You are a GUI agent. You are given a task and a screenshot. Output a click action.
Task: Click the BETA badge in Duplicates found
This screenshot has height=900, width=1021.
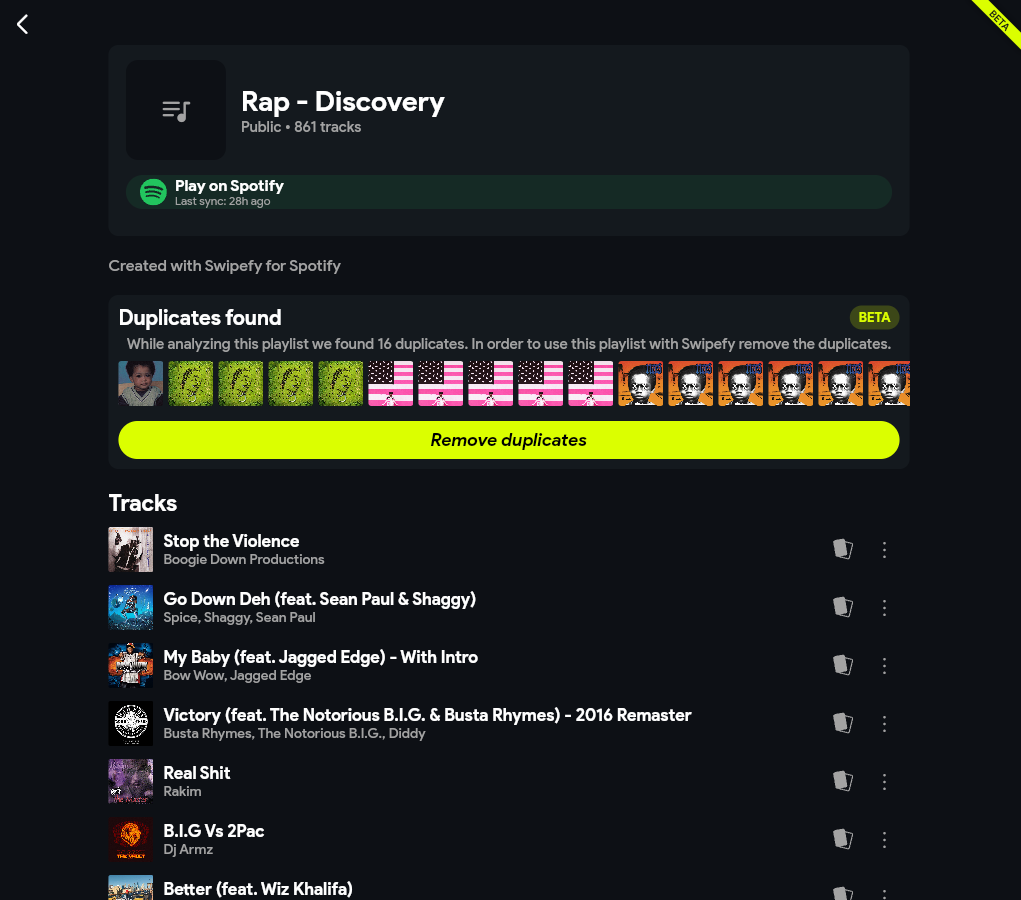point(874,317)
